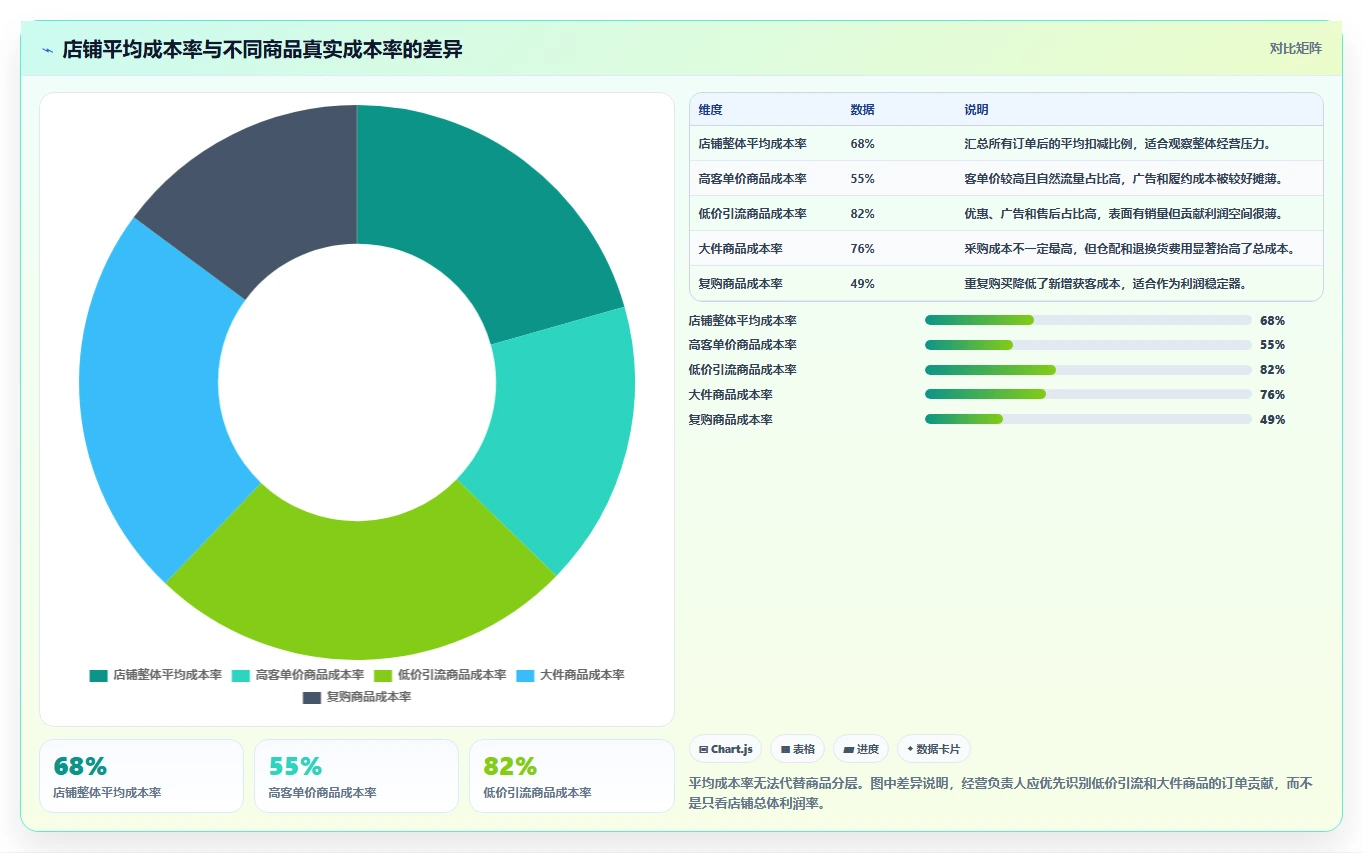Click the 数据卡片 chip
This screenshot has height=853, width=1363.
pyautogui.click(x=933, y=749)
